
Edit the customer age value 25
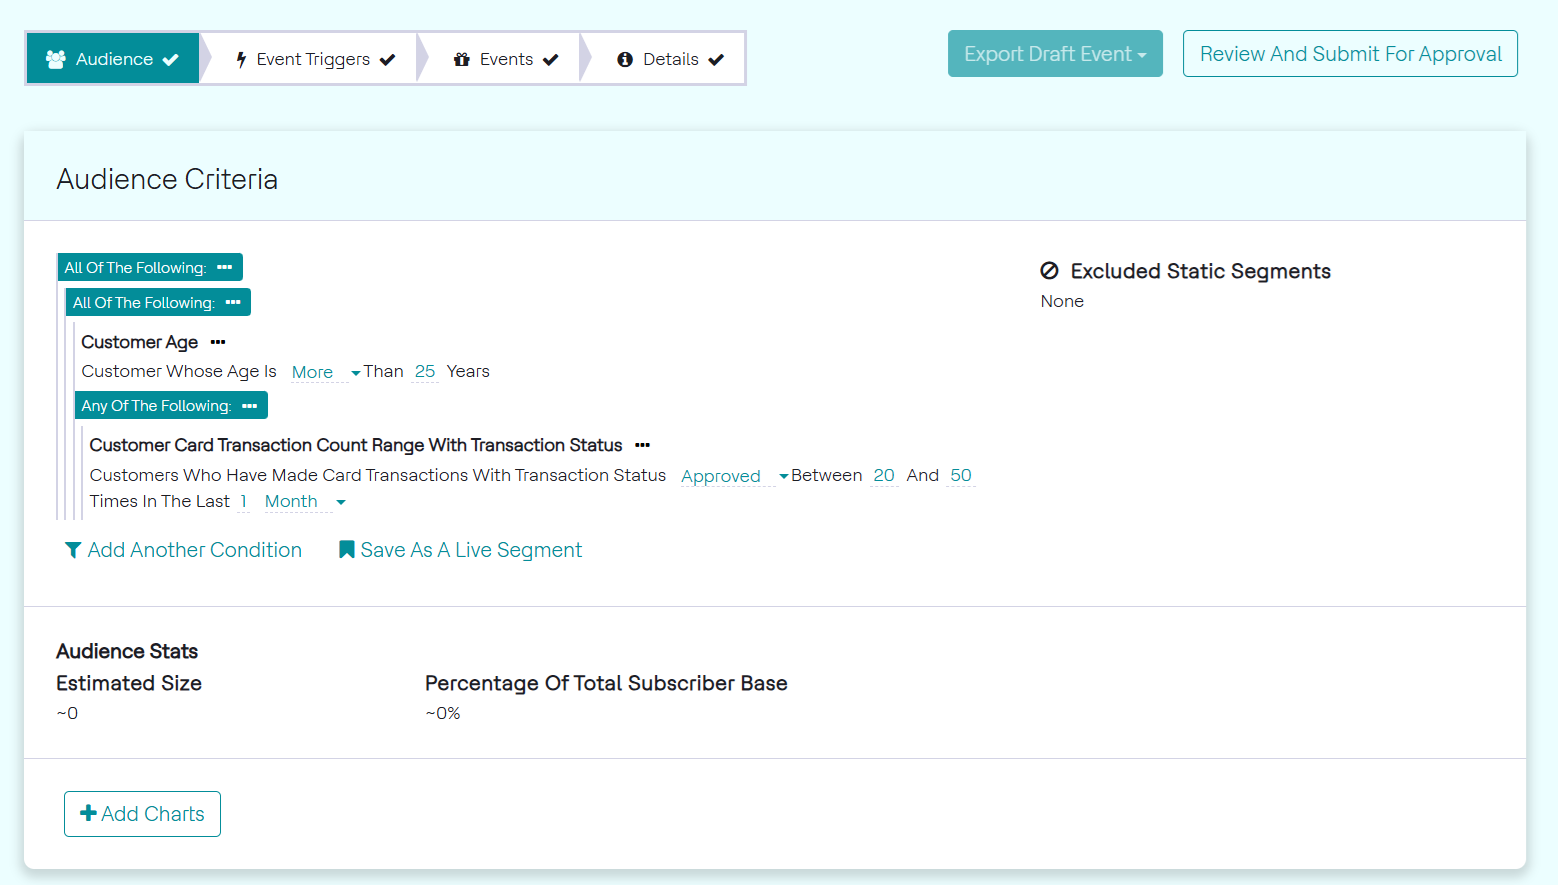pos(425,372)
